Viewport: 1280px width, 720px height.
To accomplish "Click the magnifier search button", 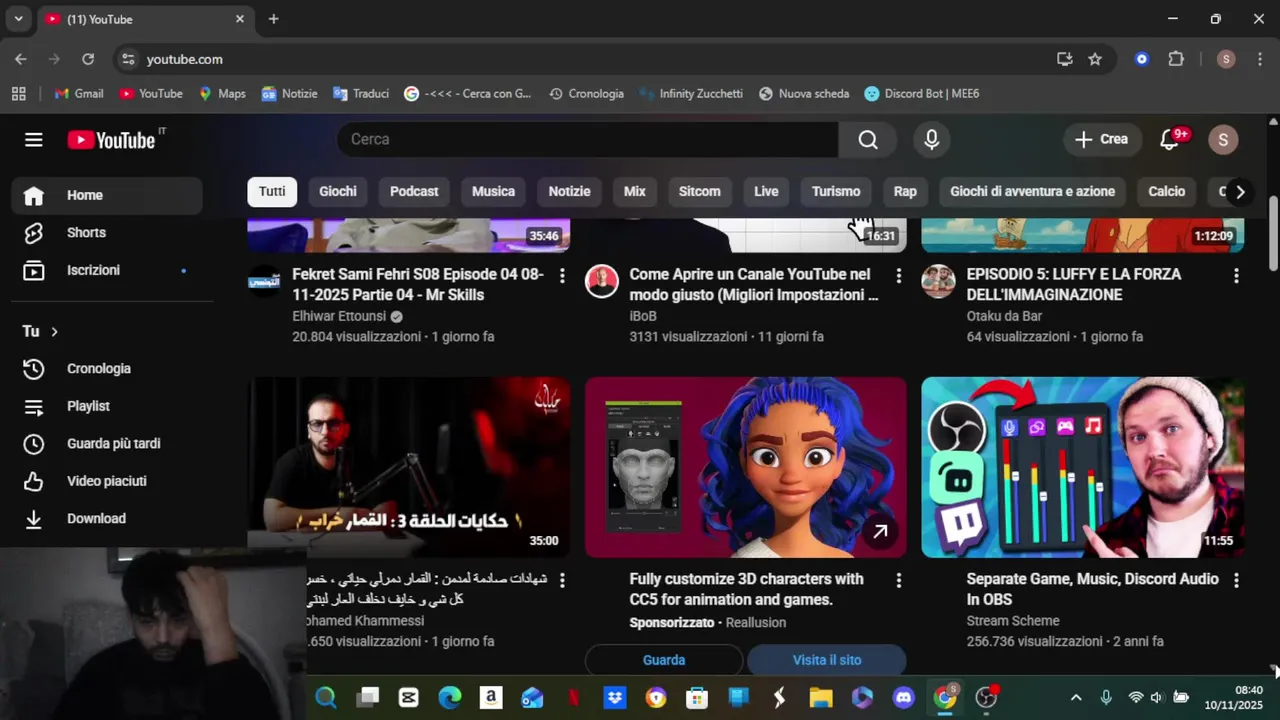I will pyautogui.click(x=868, y=140).
